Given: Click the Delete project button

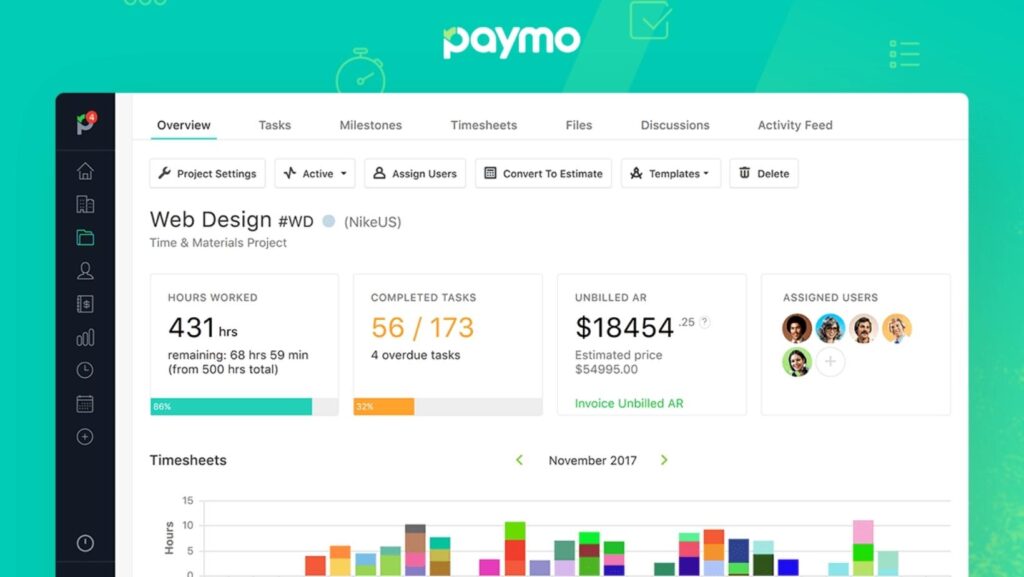Looking at the screenshot, I should coord(763,174).
